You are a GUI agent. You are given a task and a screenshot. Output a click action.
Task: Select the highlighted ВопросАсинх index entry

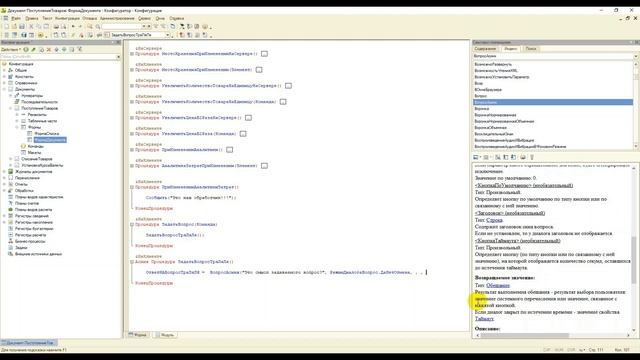pyautogui.click(x=553, y=102)
